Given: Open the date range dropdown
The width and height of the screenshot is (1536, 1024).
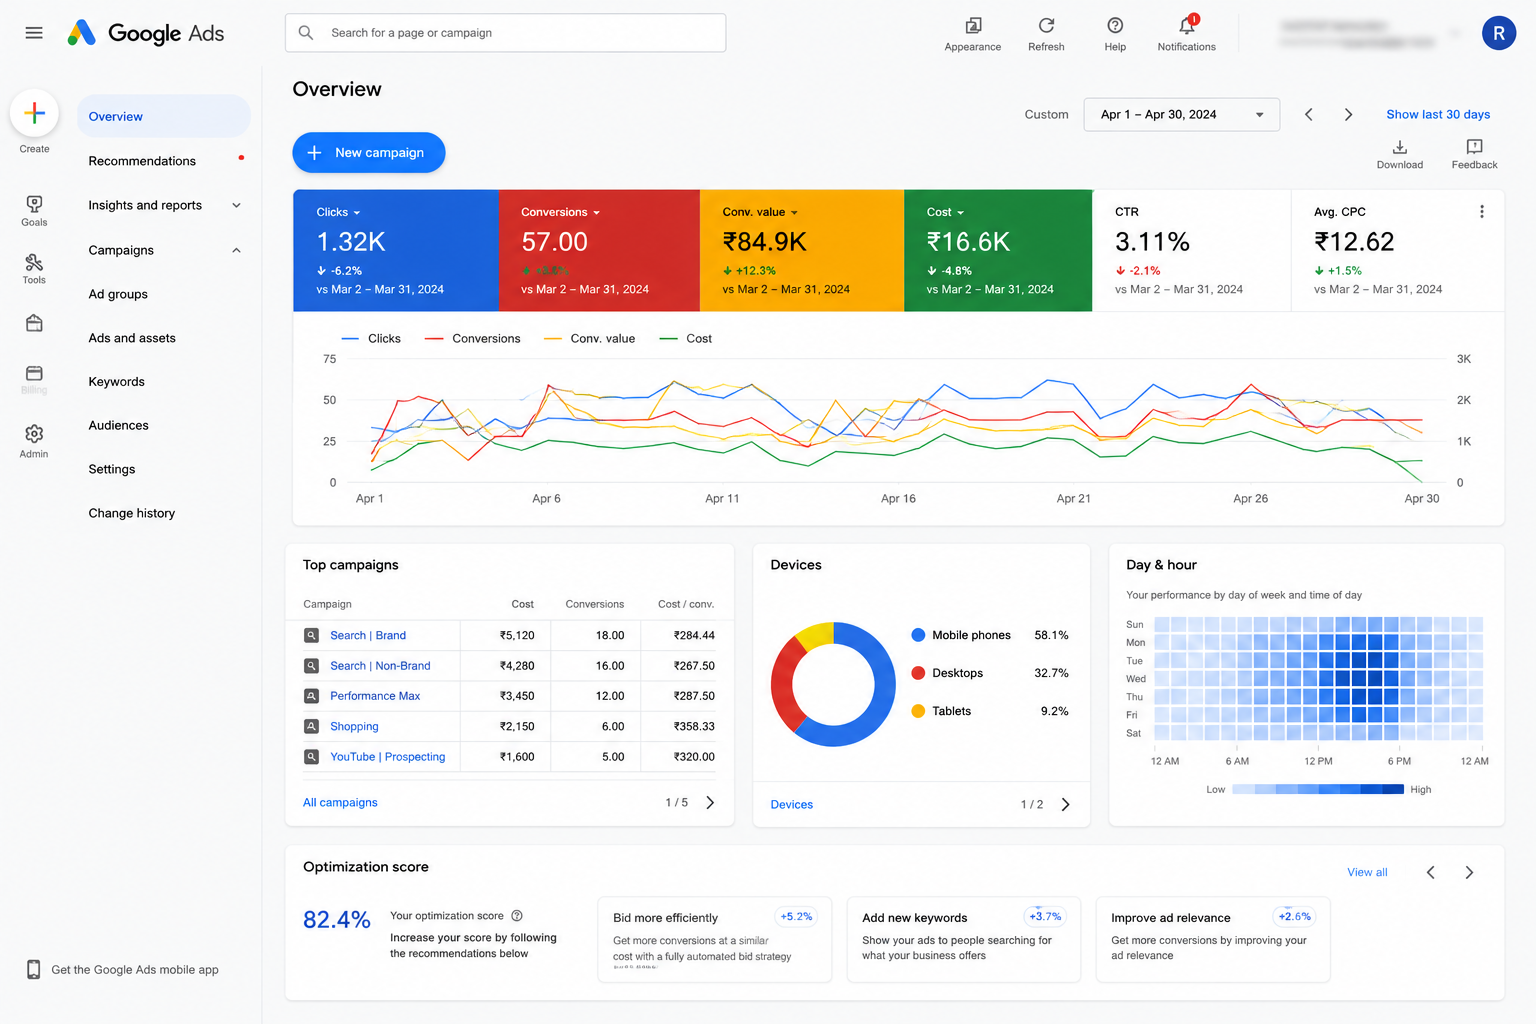Looking at the screenshot, I should (x=1181, y=115).
